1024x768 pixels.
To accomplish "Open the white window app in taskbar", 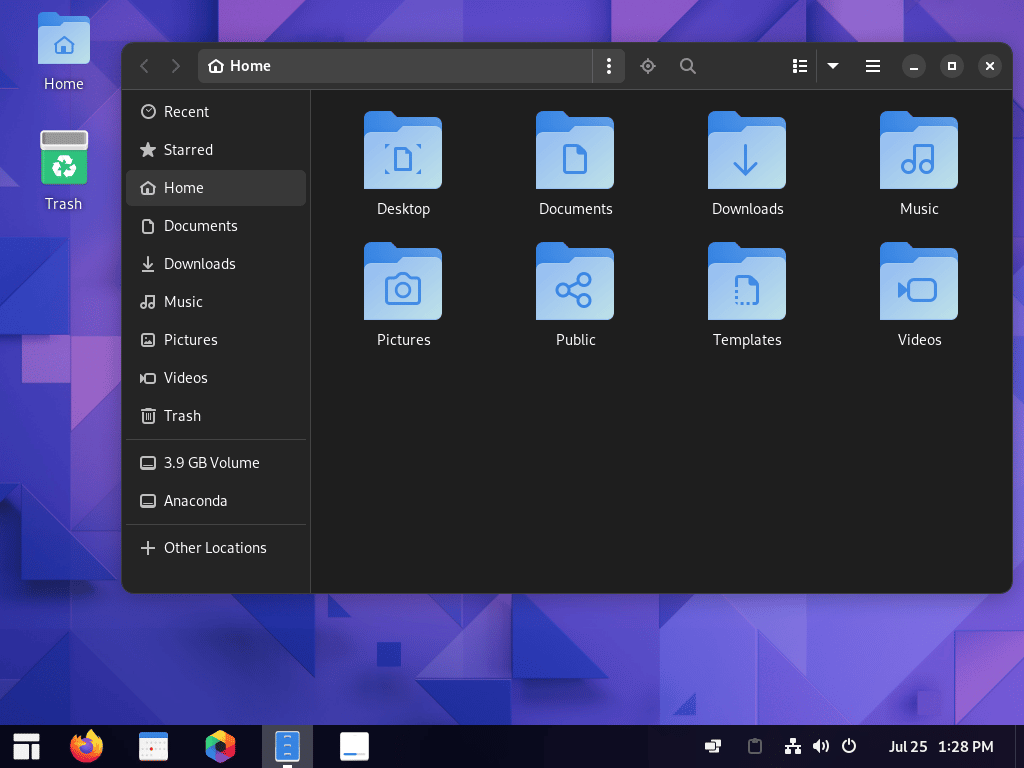I will [354, 746].
